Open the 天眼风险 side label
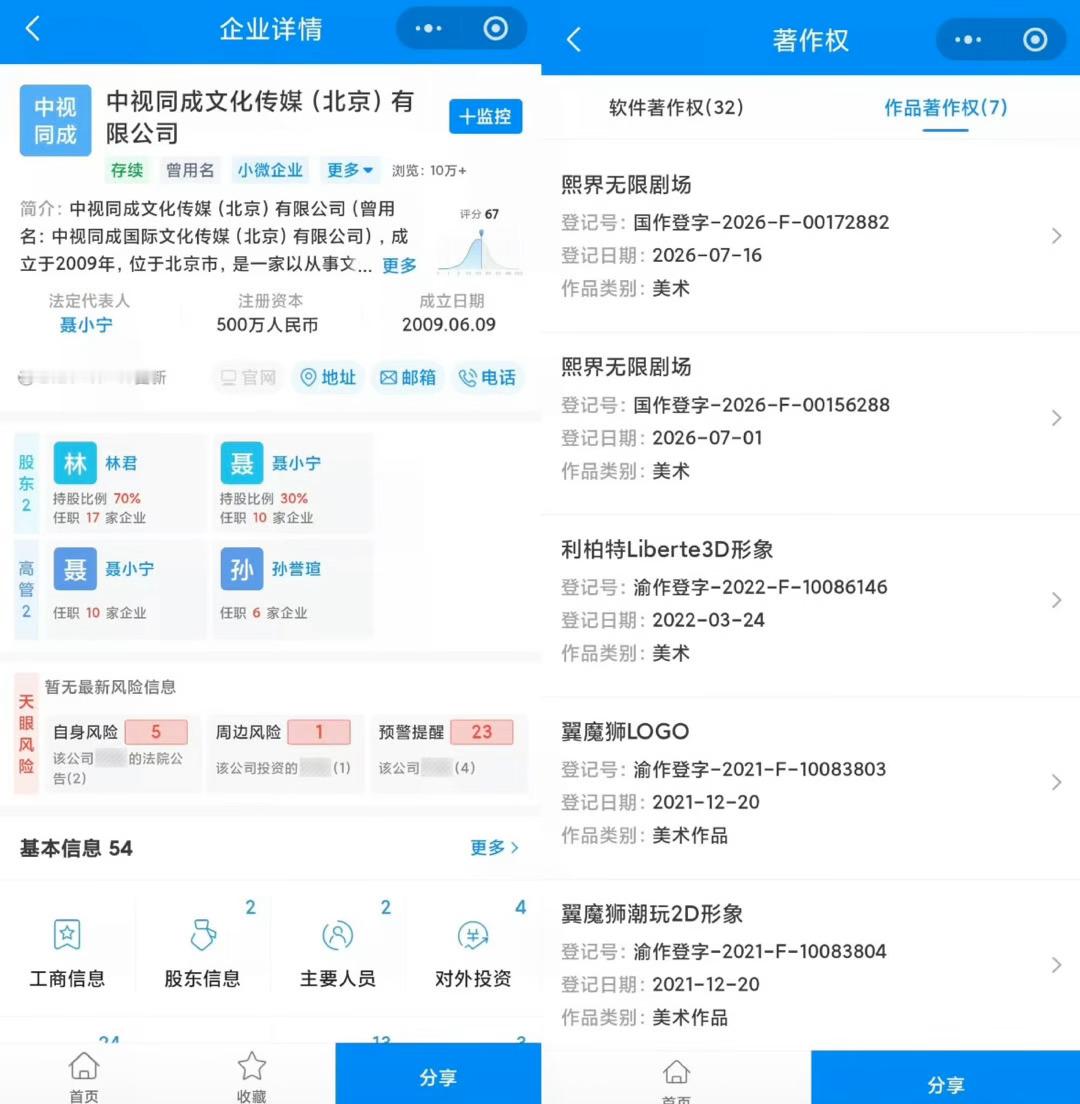Screen dimensions: 1080x1104 coord(26,734)
